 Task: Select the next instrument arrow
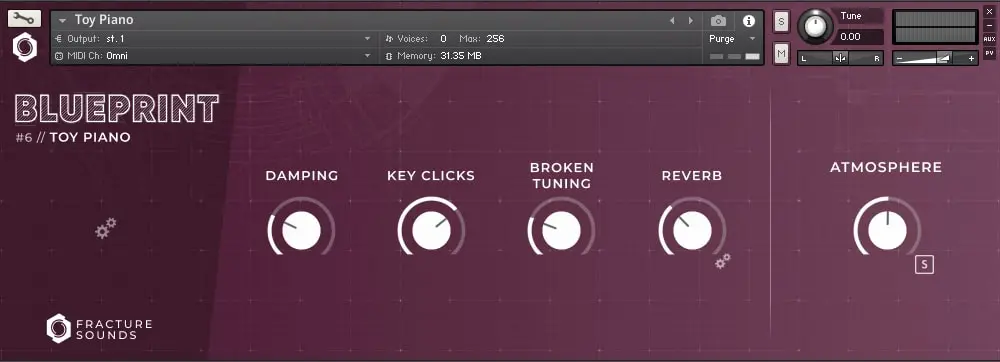click(691, 21)
